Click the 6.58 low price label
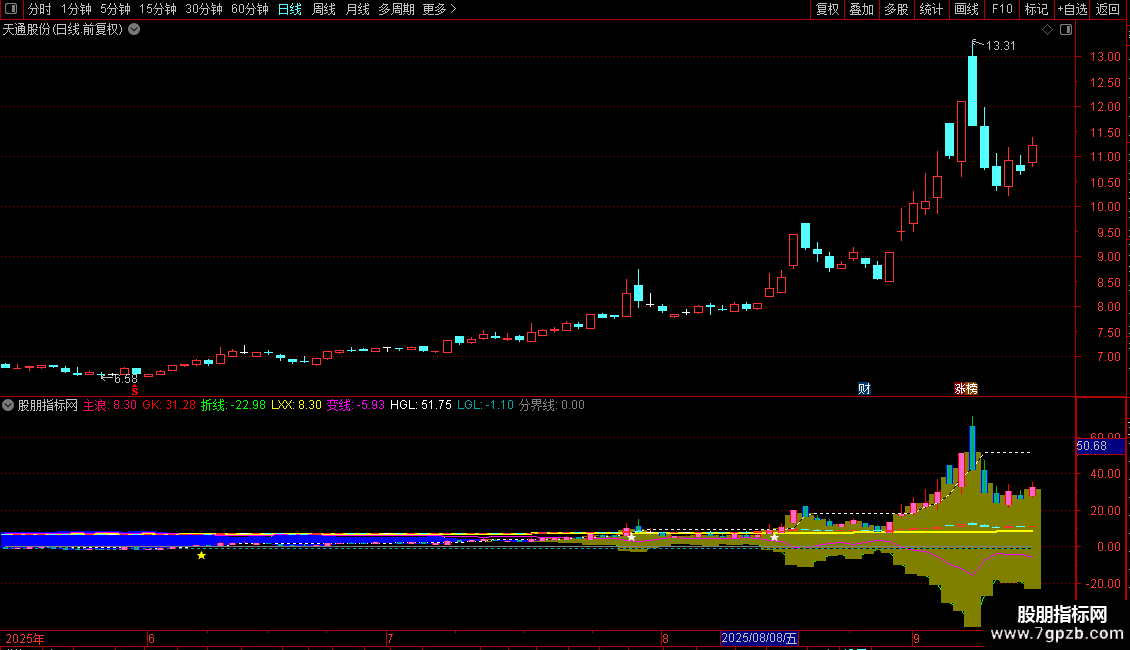This screenshot has height=650, width=1130. [125, 379]
